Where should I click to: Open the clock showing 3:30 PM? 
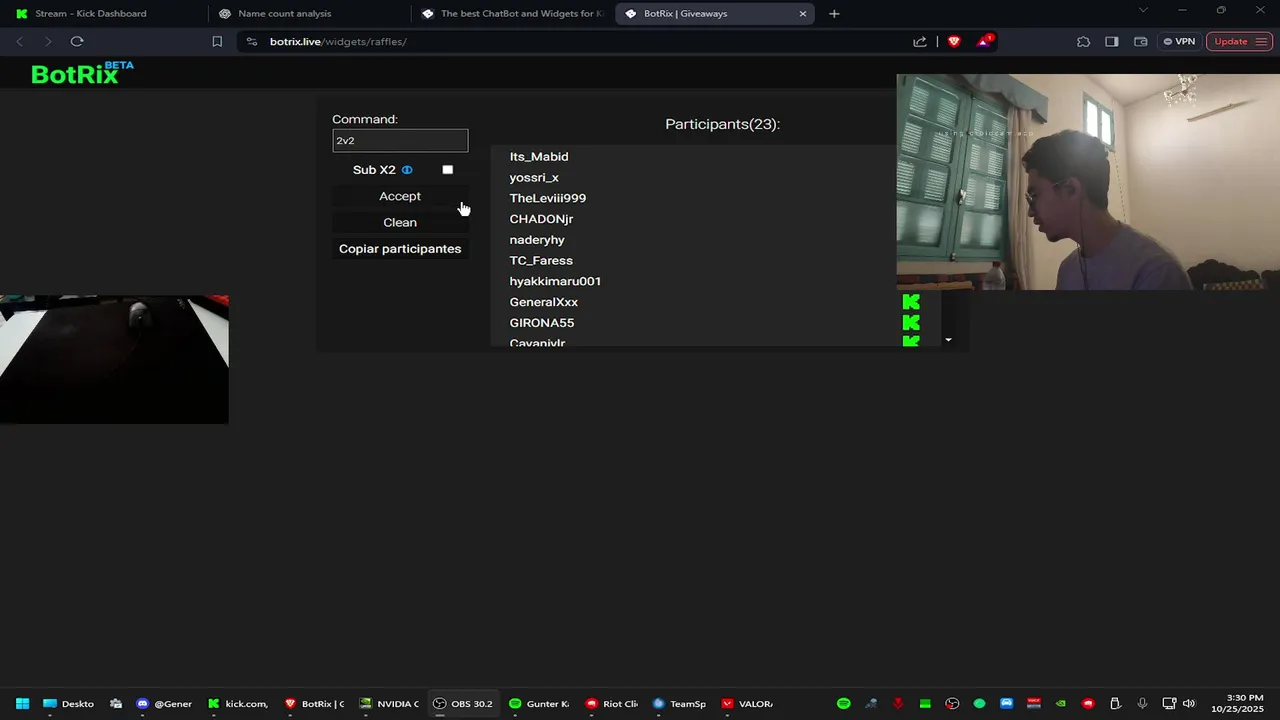tap(1237, 704)
